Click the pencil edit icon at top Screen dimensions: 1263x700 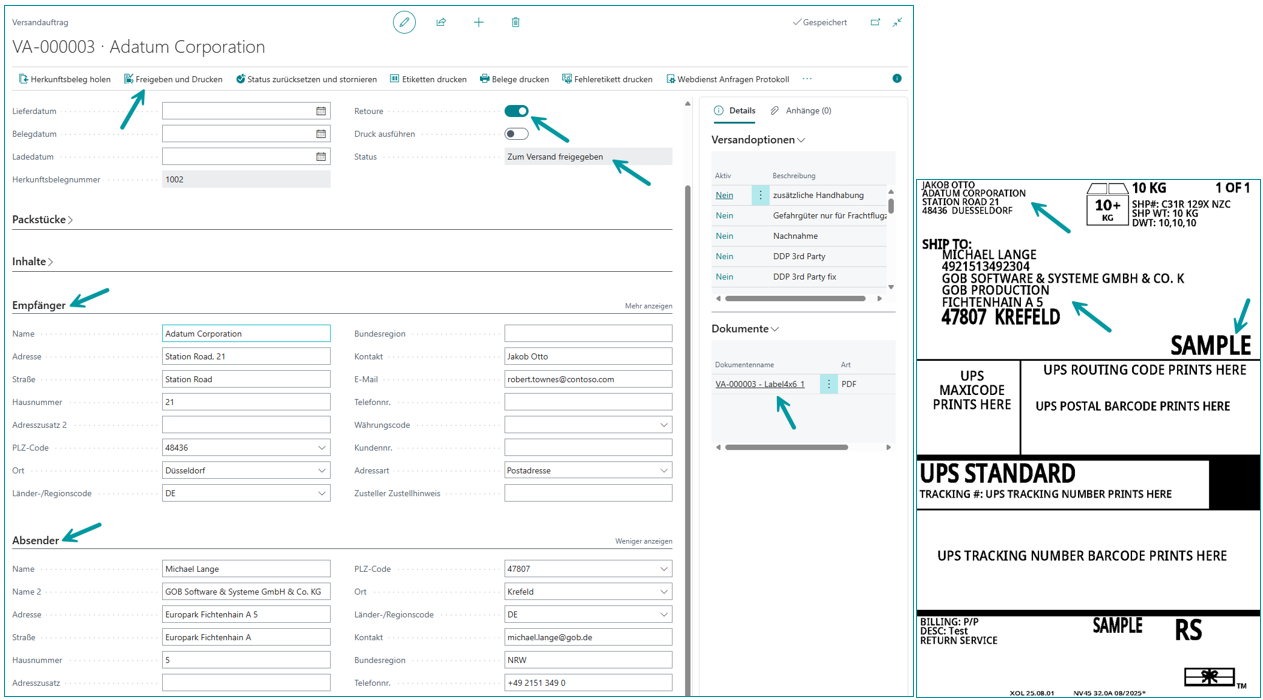[404, 22]
